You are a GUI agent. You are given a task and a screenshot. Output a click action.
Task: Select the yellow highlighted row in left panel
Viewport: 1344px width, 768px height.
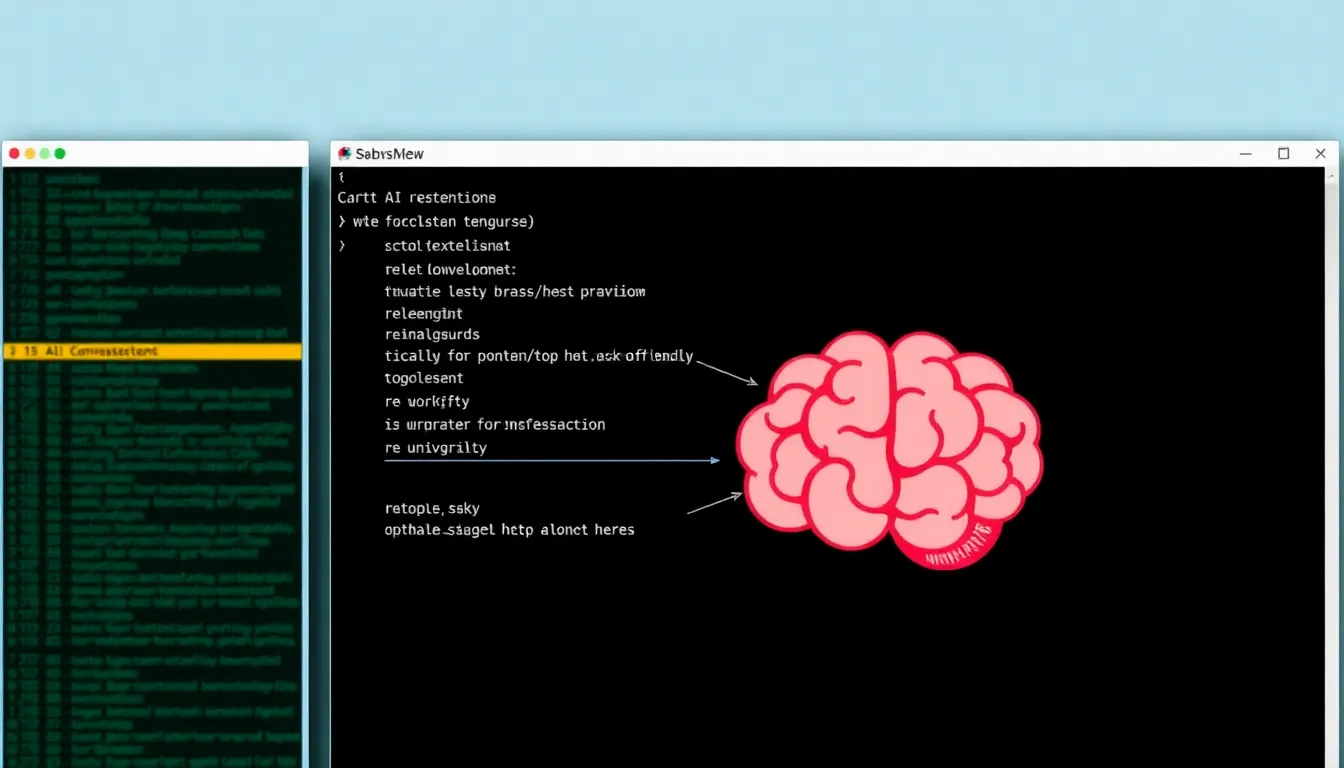click(152, 352)
